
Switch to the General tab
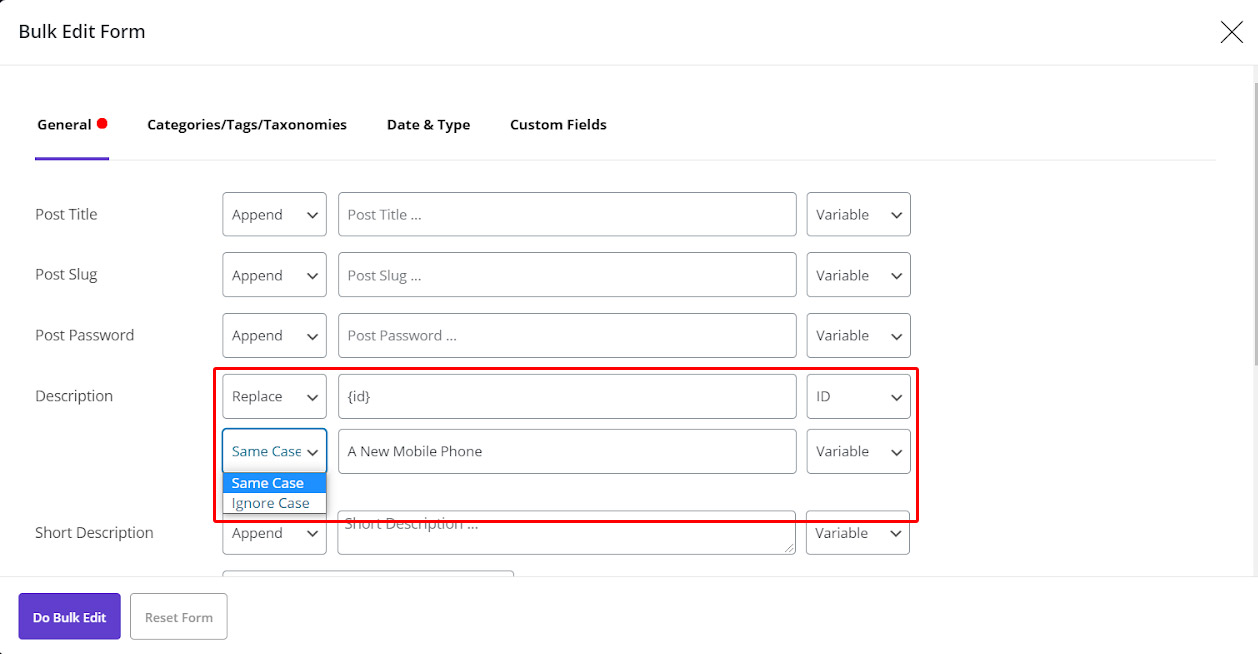[x=72, y=125]
